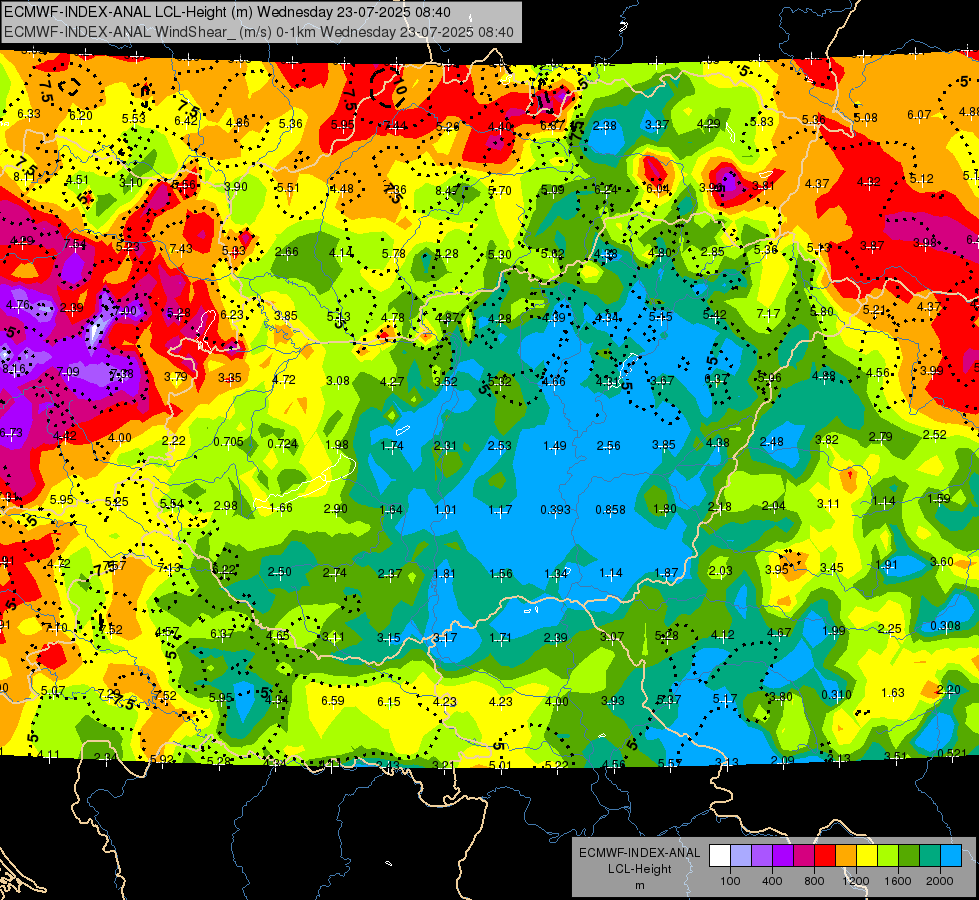Click the wind shear value 0.521
979x900 pixels.
point(952,753)
